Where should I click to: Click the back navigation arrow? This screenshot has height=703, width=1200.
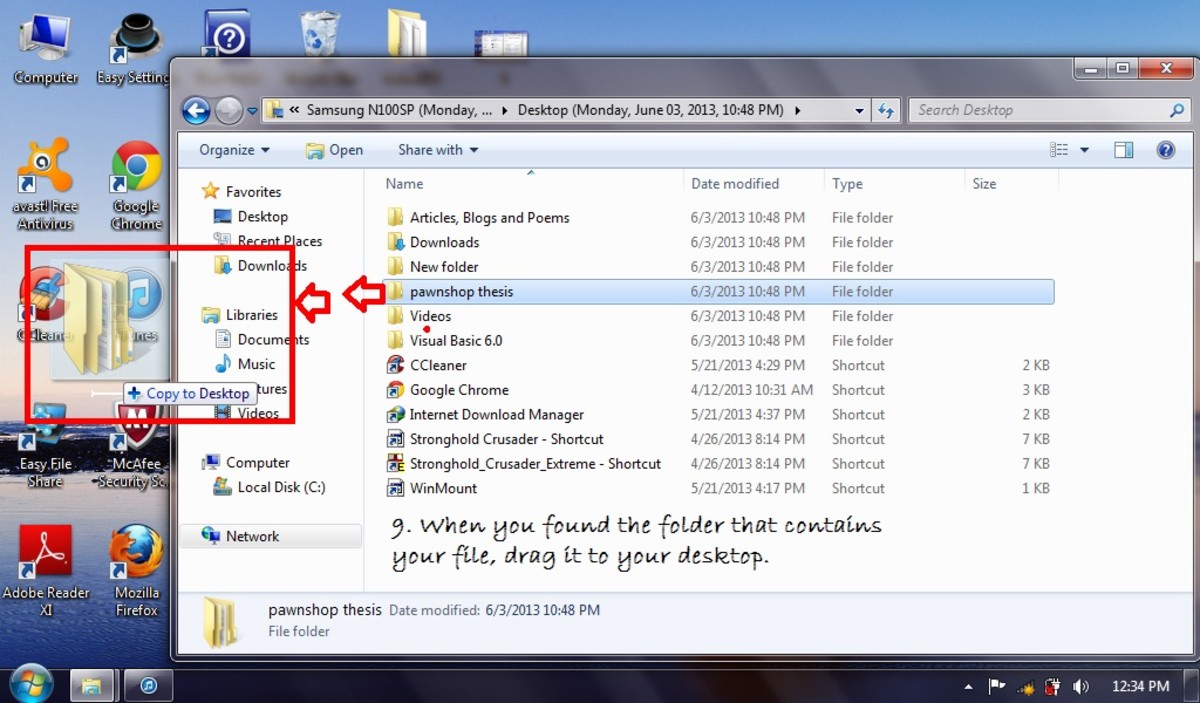(196, 110)
